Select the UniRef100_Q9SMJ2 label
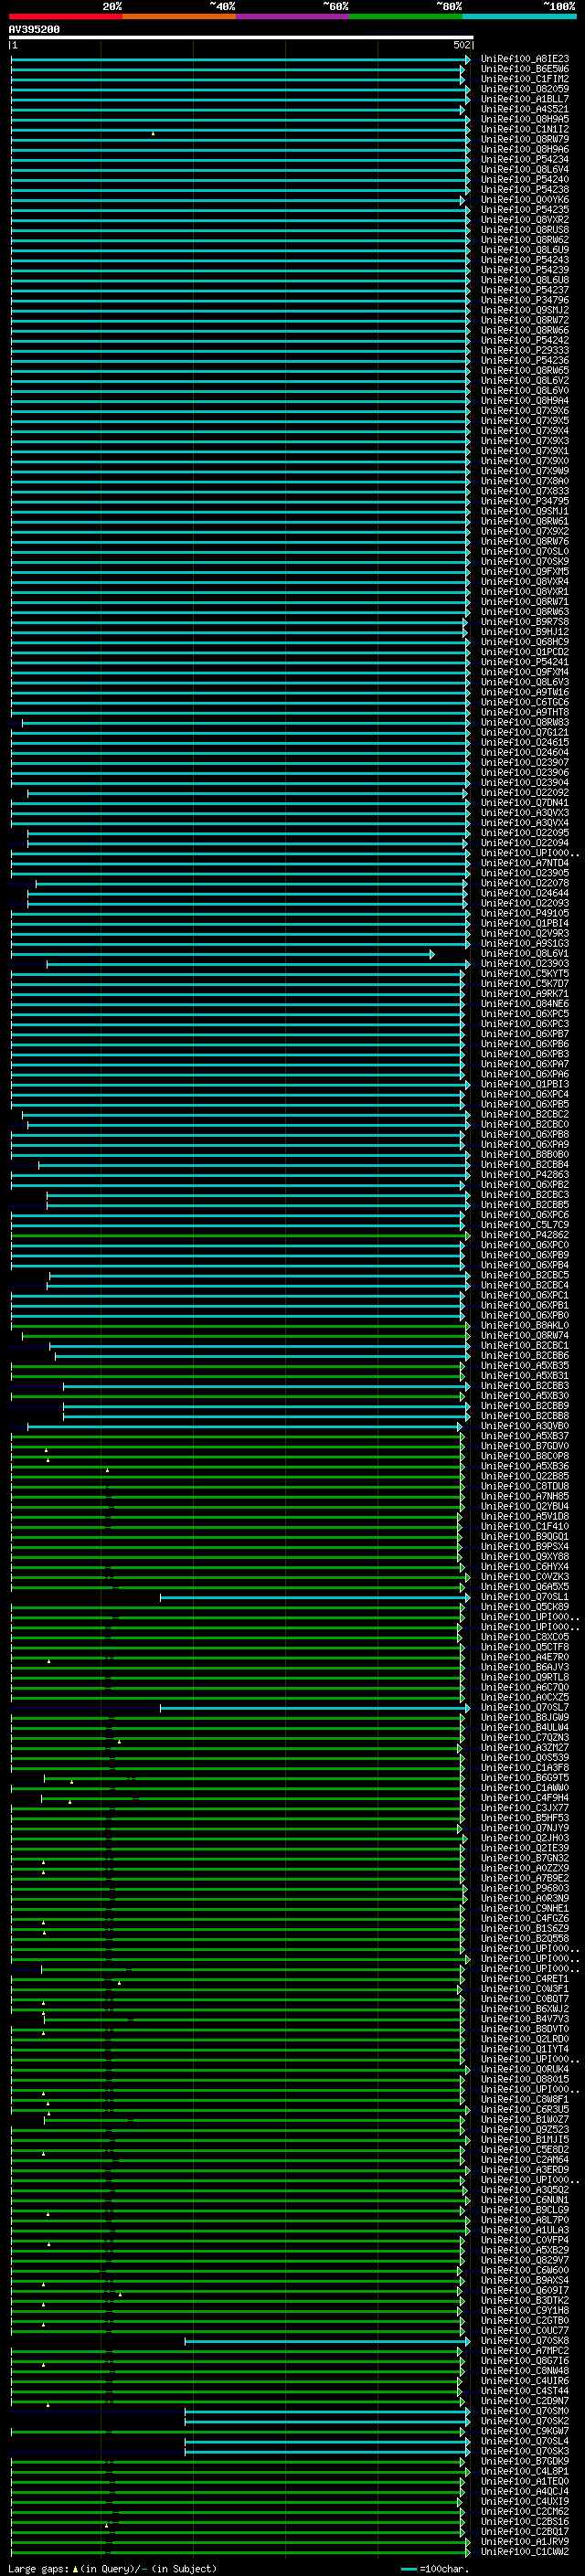The width and height of the screenshot is (585, 2576). pyautogui.click(x=525, y=310)
